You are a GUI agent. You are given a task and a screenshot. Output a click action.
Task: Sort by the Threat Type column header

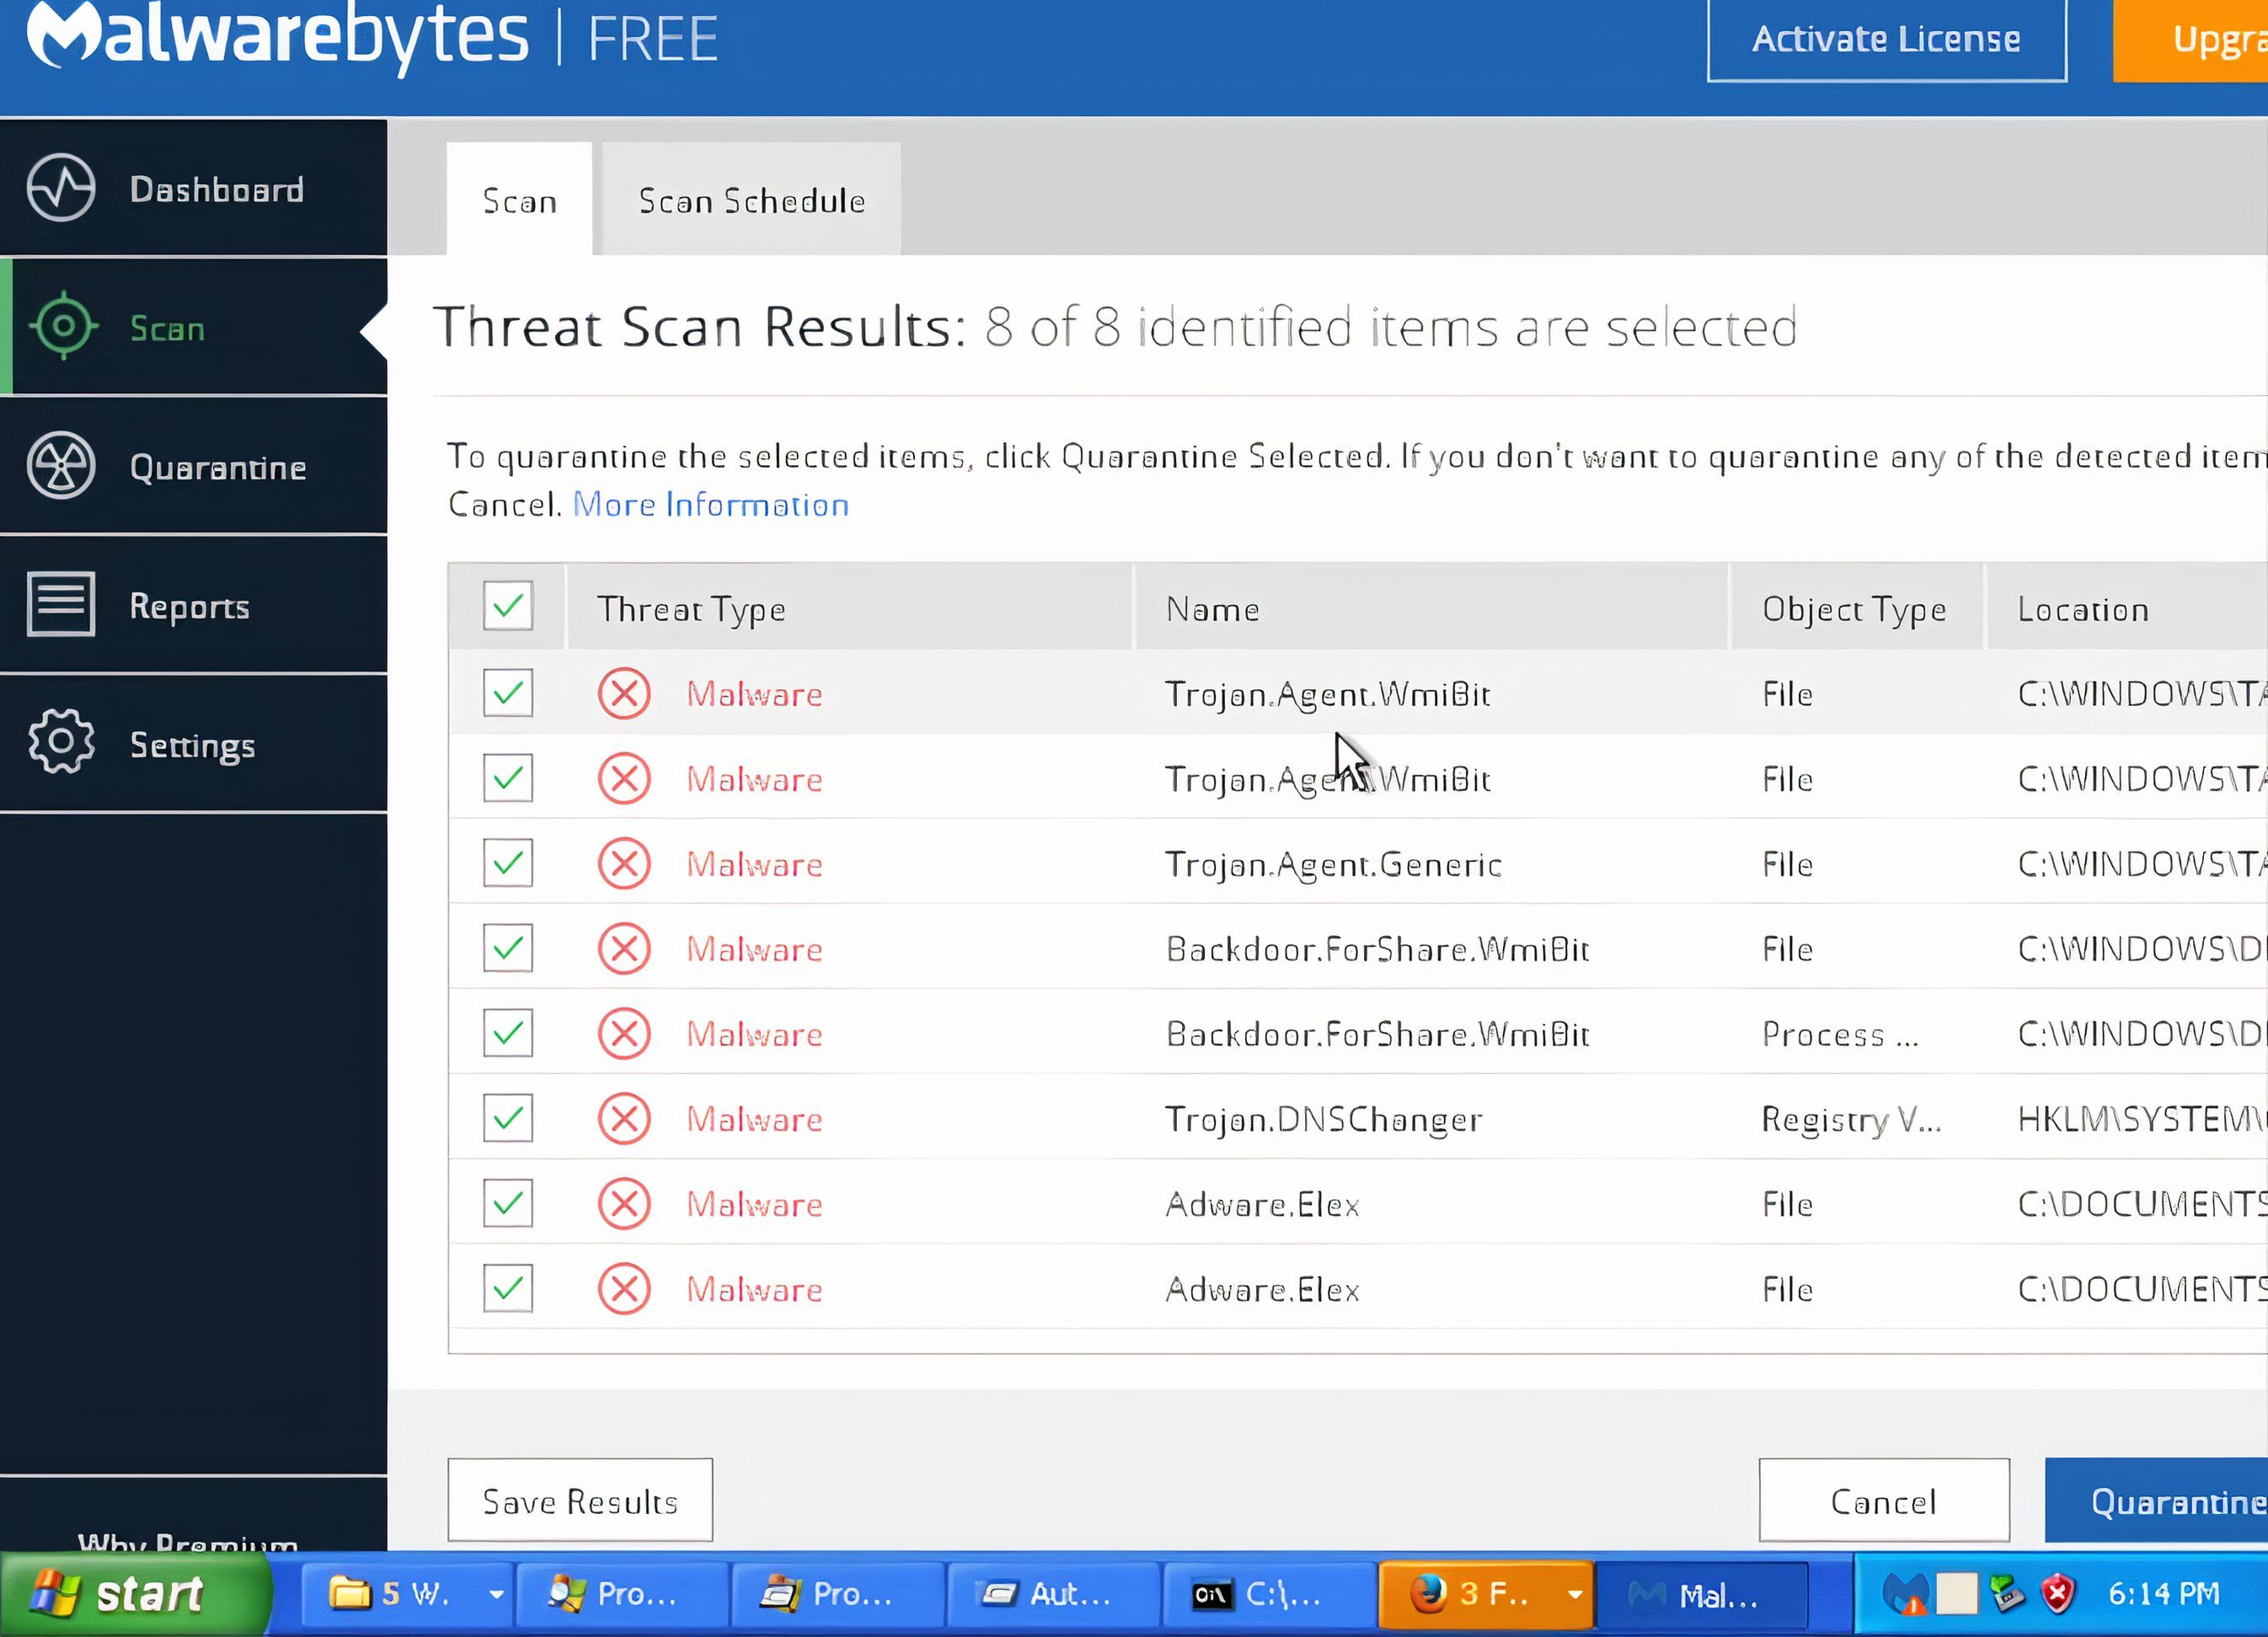pos(691,609)
